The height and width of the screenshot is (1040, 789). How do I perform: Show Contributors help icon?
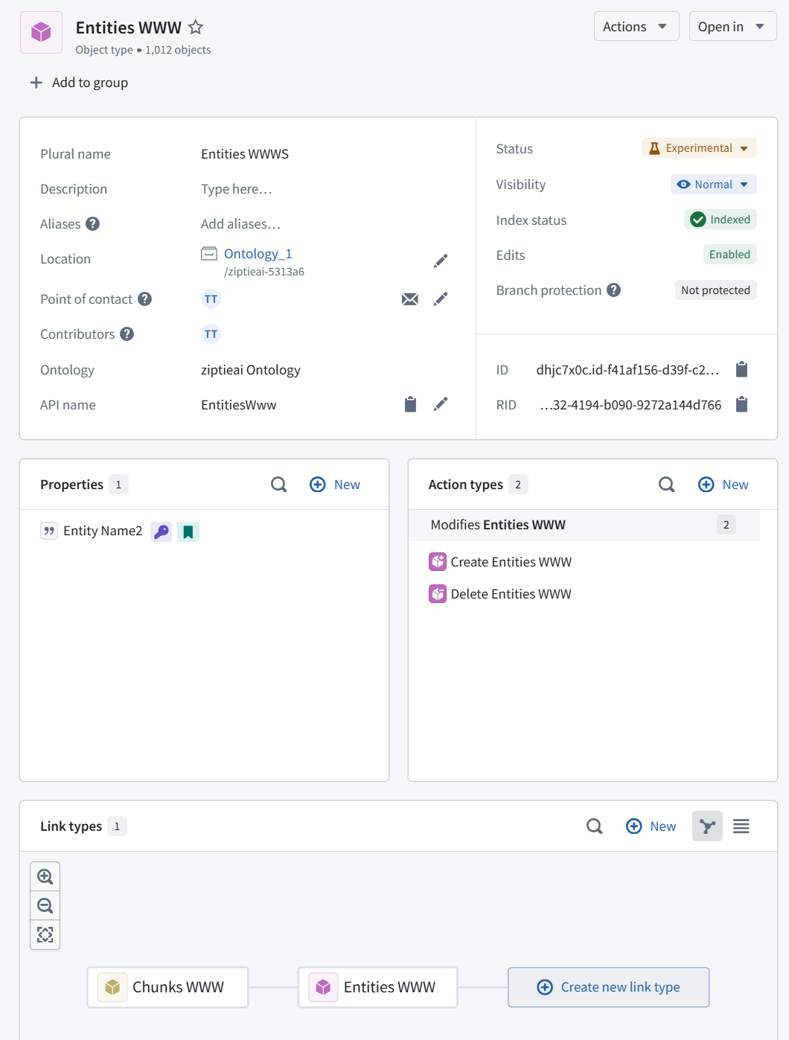pos(127,334)
